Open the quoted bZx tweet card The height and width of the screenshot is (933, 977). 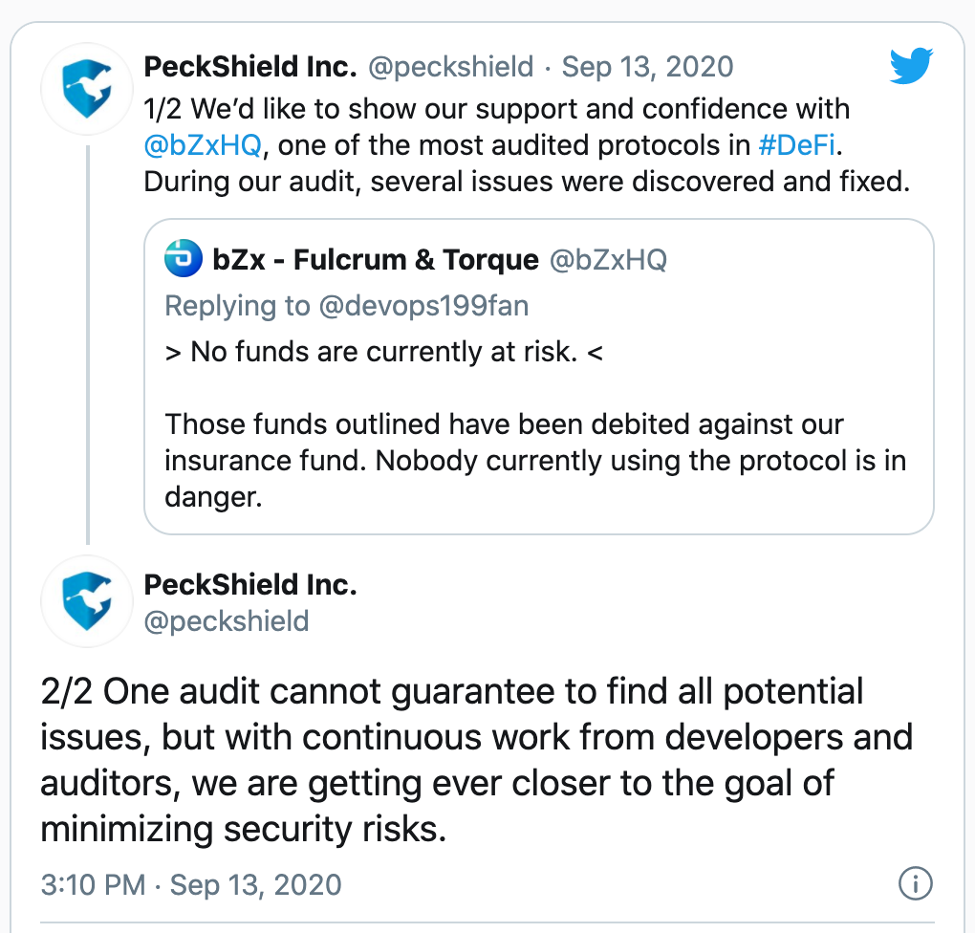pos(538,376)
